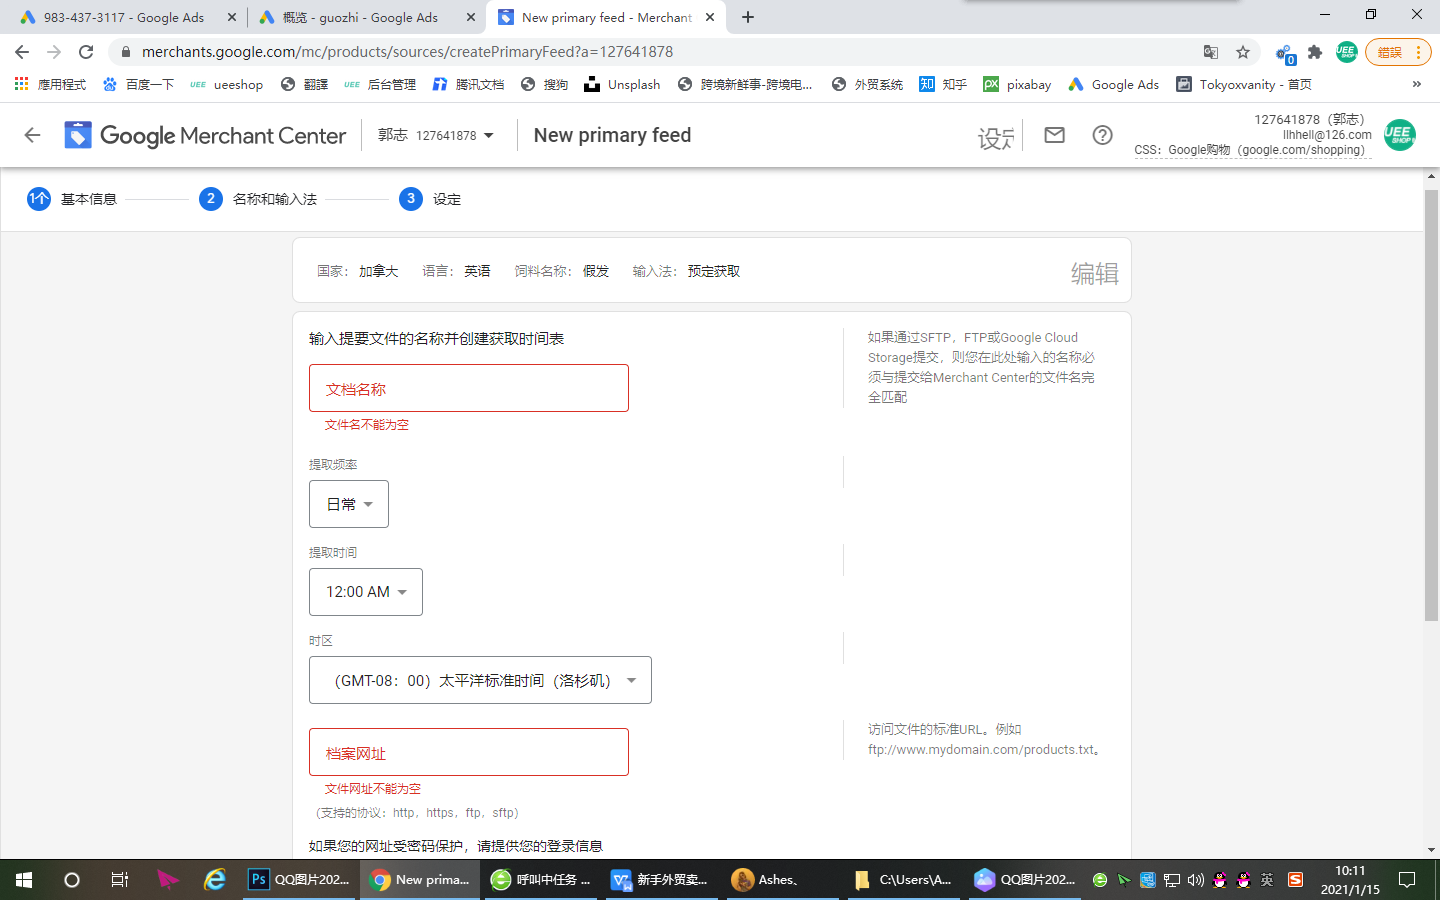Open the help question mark icon
The height and width of the screenshot is (900, 1440).
[1102, 135]
